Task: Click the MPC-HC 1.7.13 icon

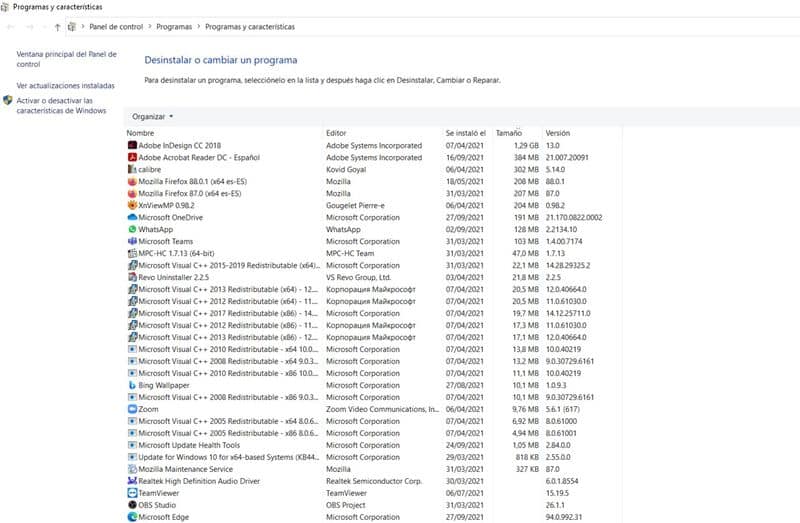Action: (x=132, y=253)
